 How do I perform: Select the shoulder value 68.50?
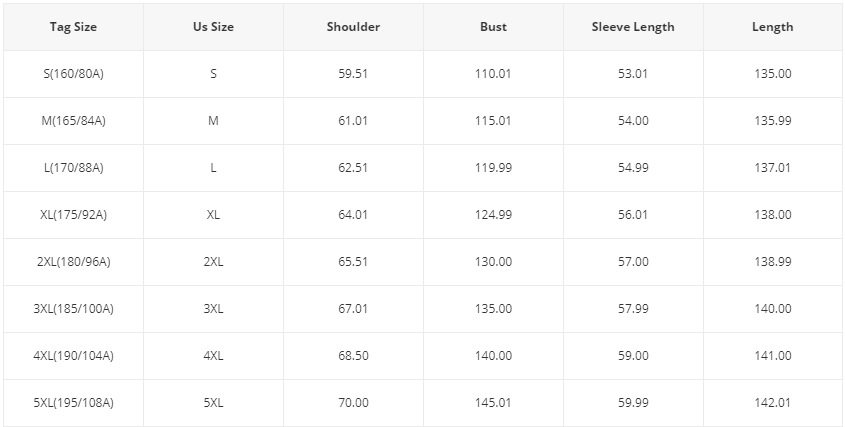click(x=353, y=356)
